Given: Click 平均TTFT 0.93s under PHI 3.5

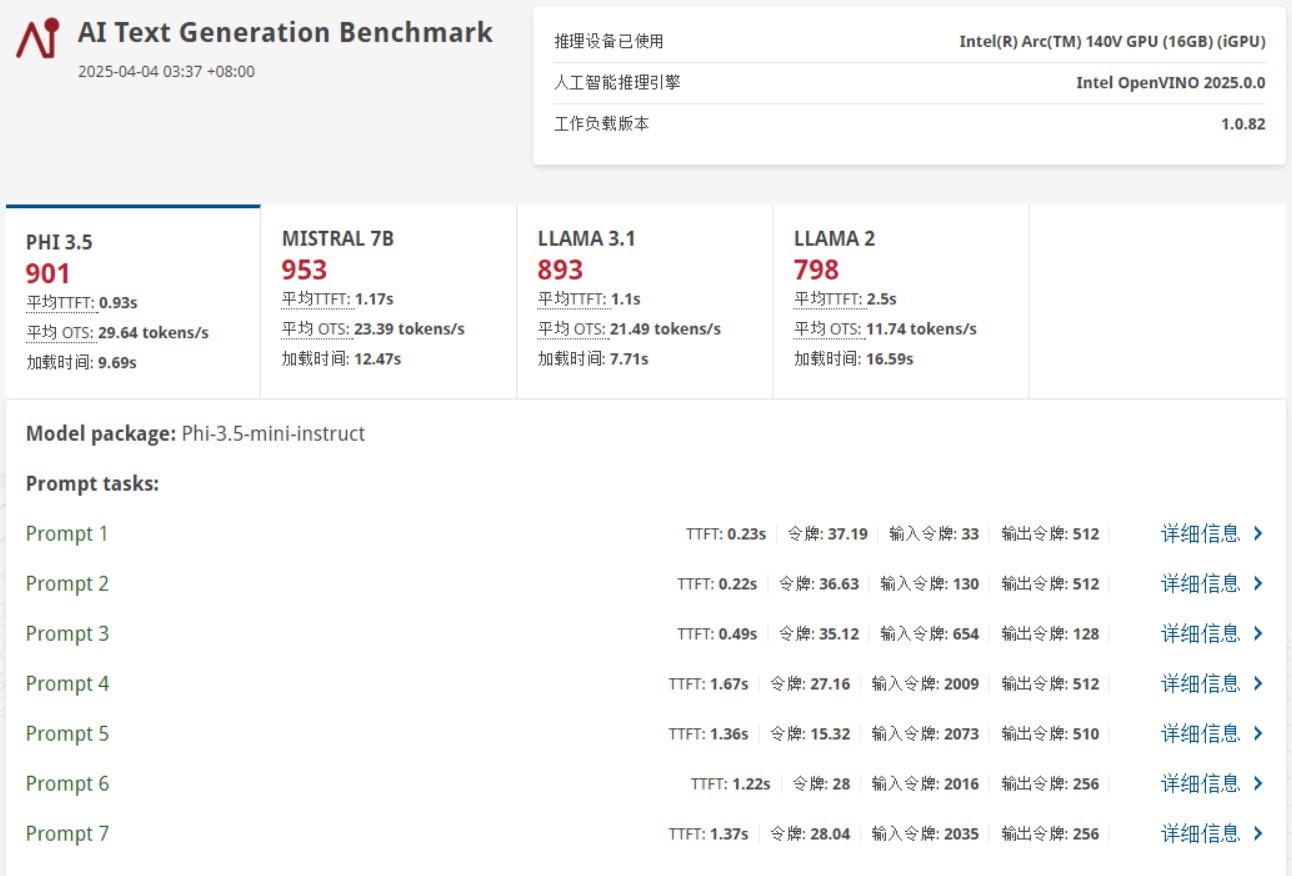Looking at the screenshot, I should coord(82,303).
